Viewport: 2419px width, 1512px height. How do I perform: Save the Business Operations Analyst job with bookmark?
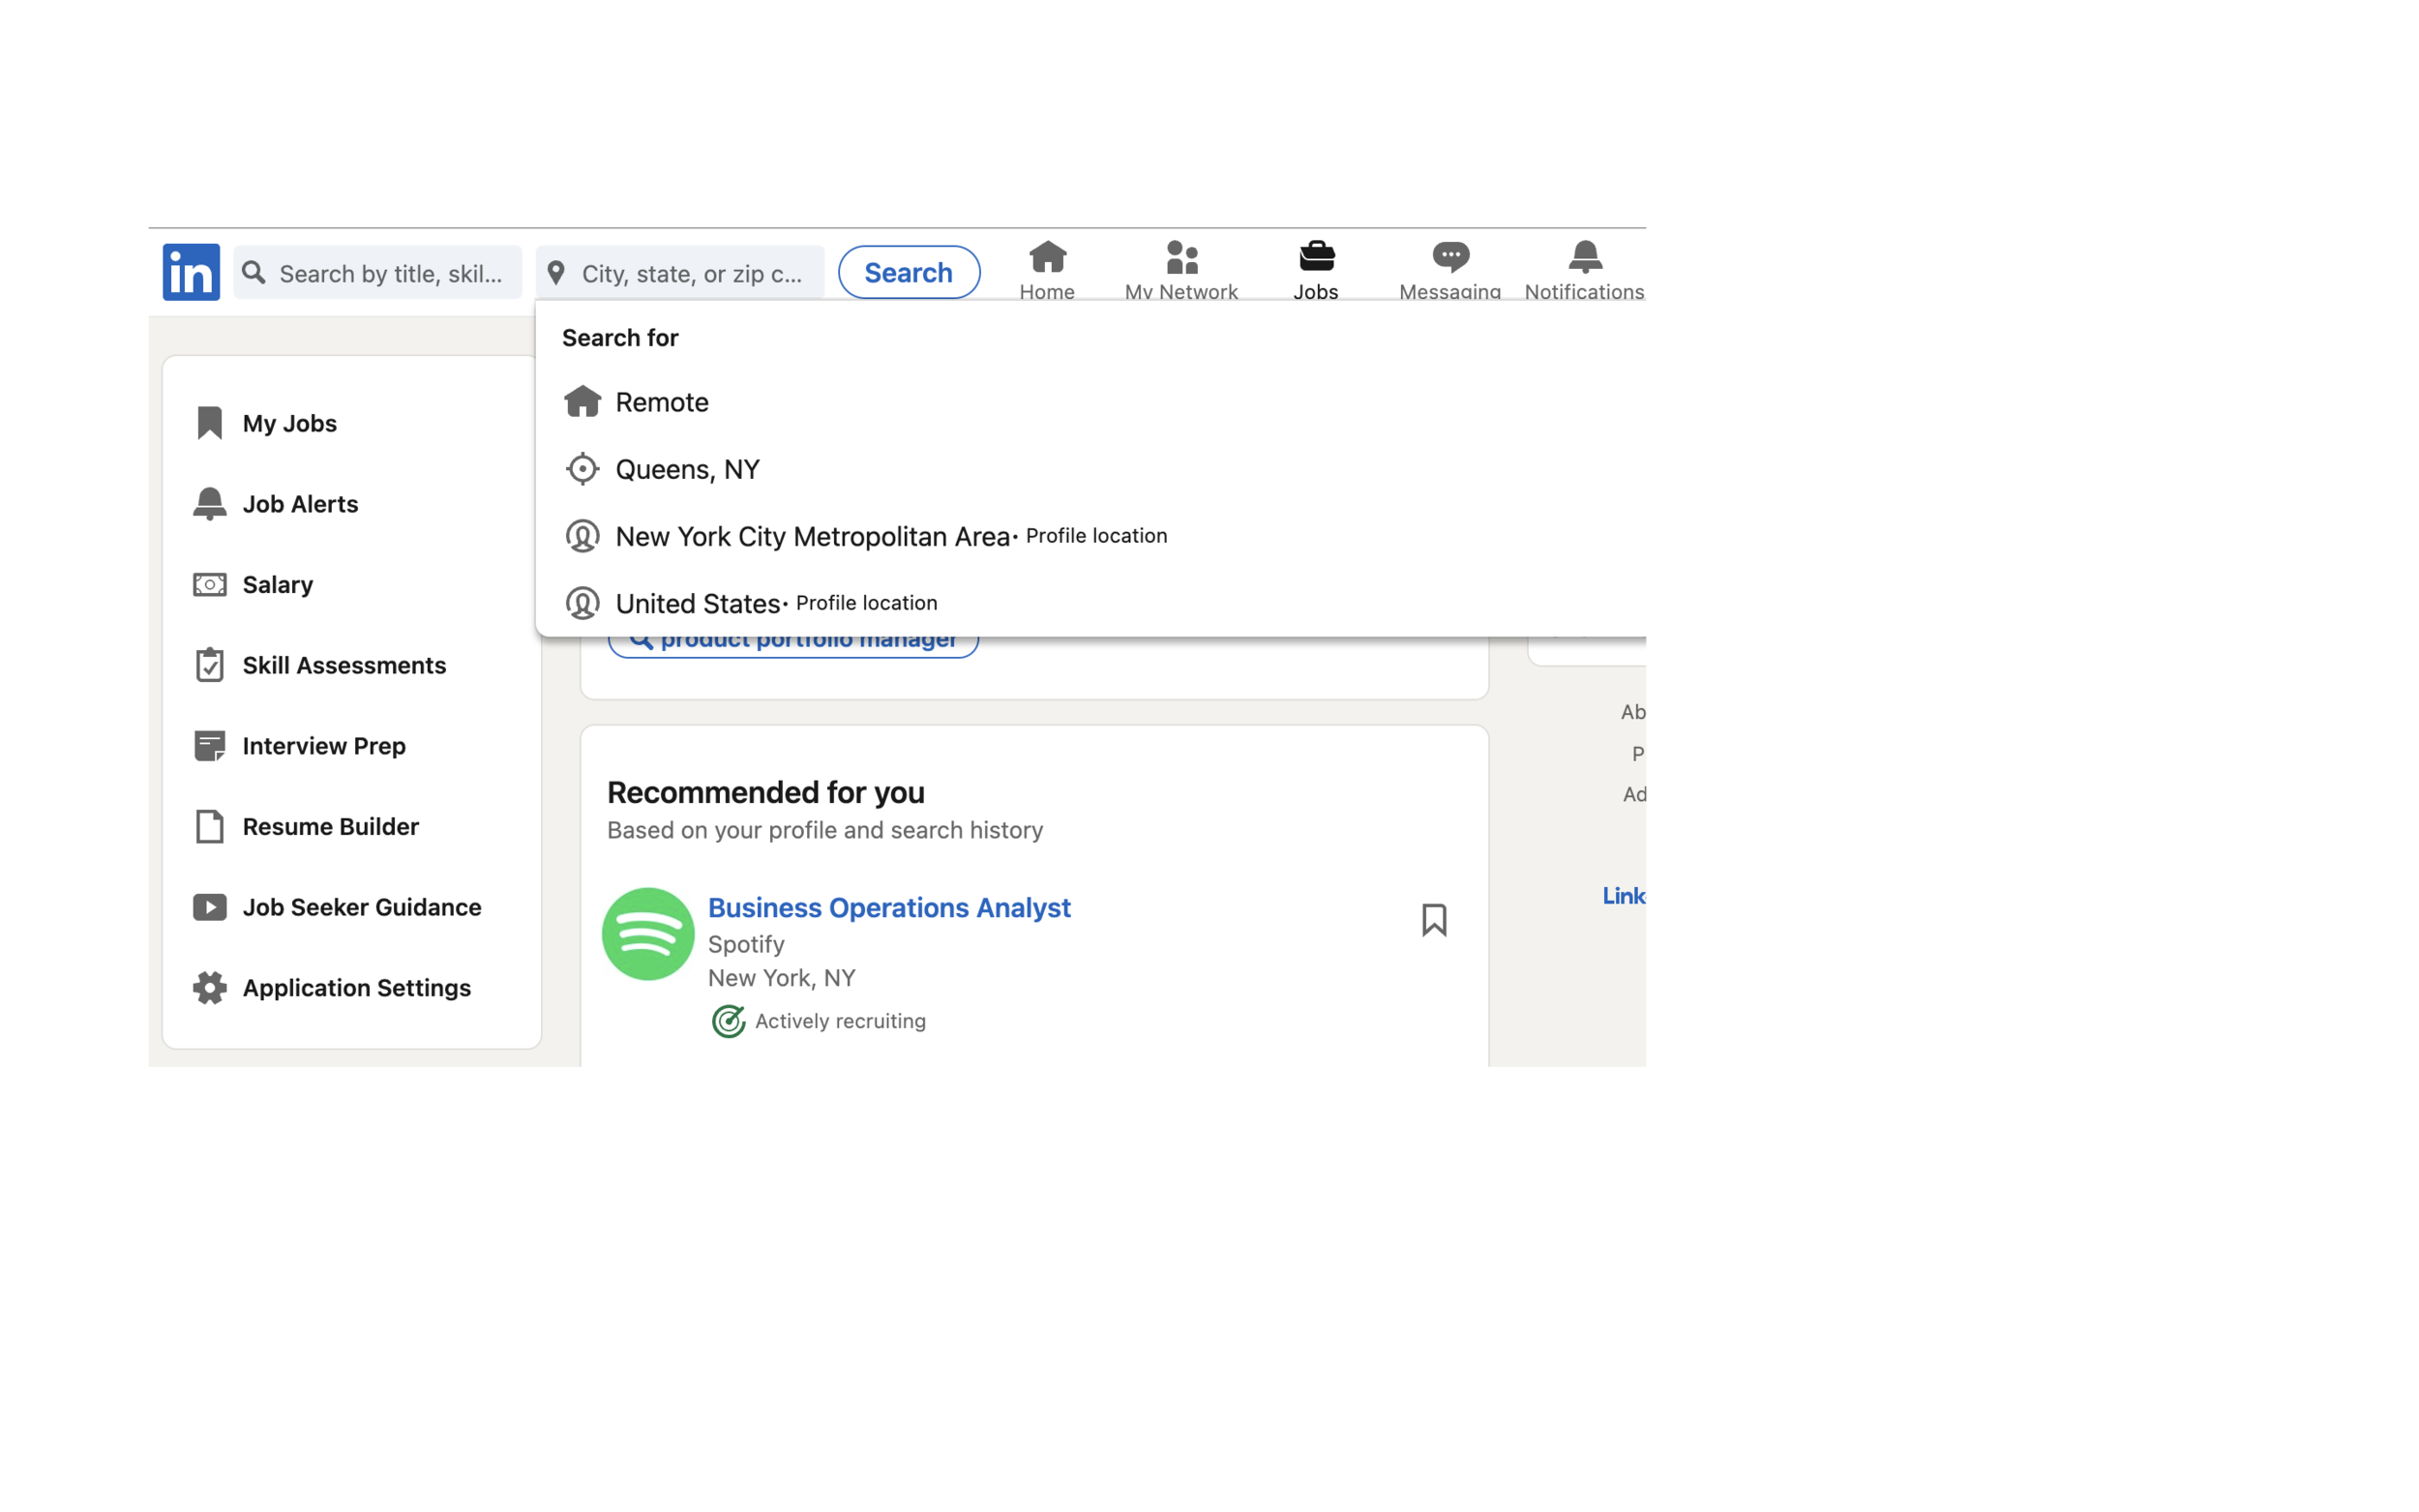1434,920
